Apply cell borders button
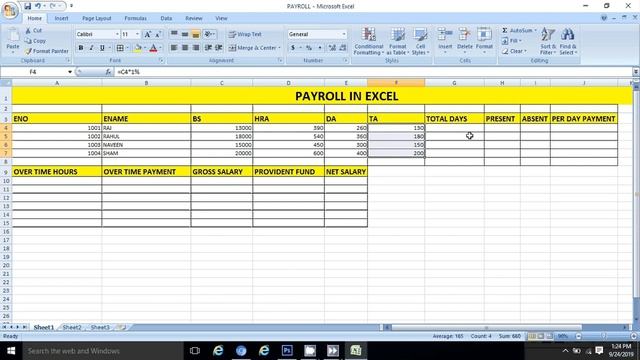The image size is (640, 360). (120, 48)
